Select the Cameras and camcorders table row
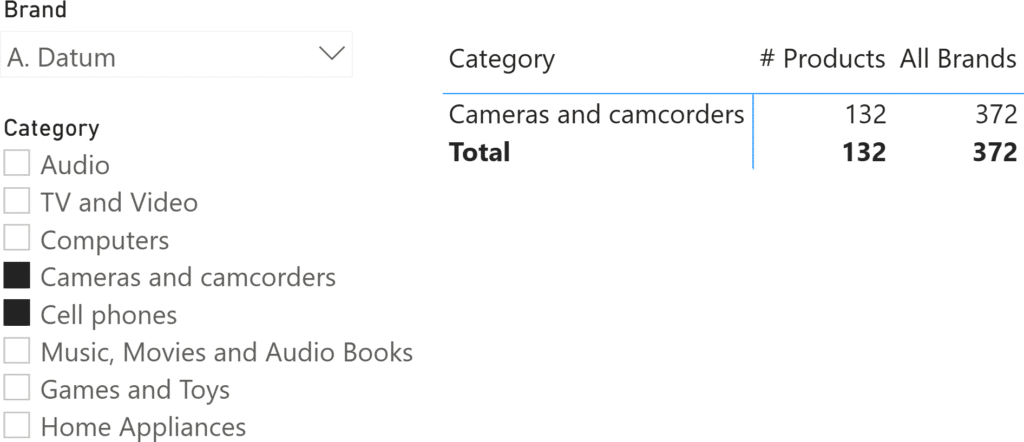 596,114
